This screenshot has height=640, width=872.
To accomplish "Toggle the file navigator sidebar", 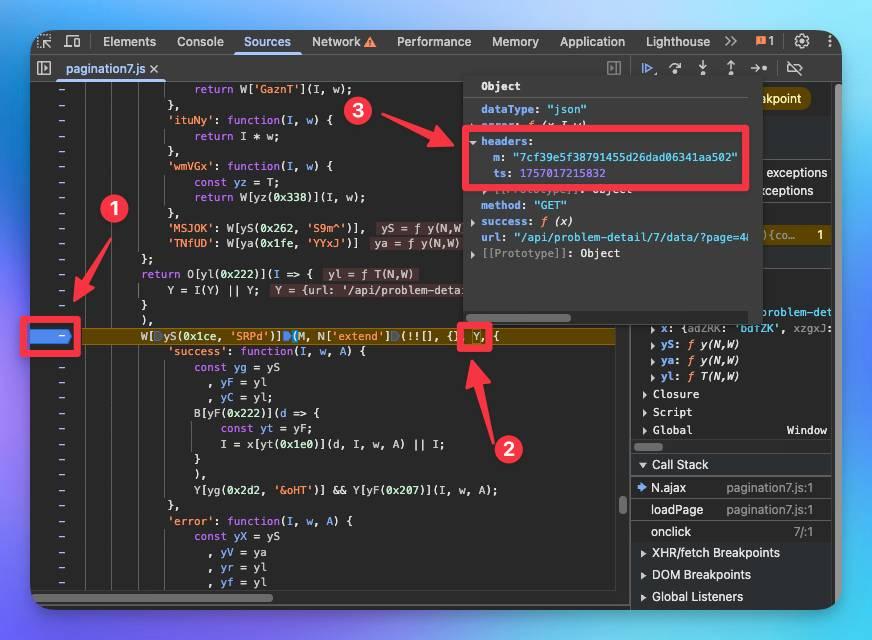I will coord(44,68).
